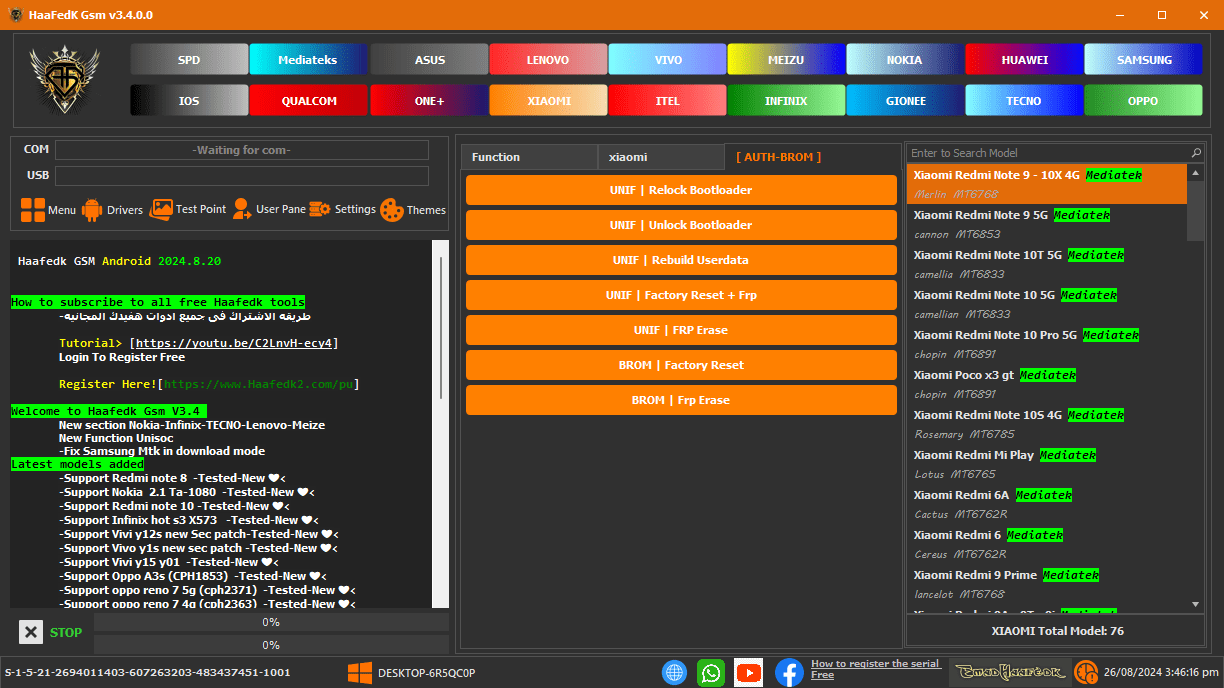Run UNIF Unlock Bootloader

[x=681, y=225]
